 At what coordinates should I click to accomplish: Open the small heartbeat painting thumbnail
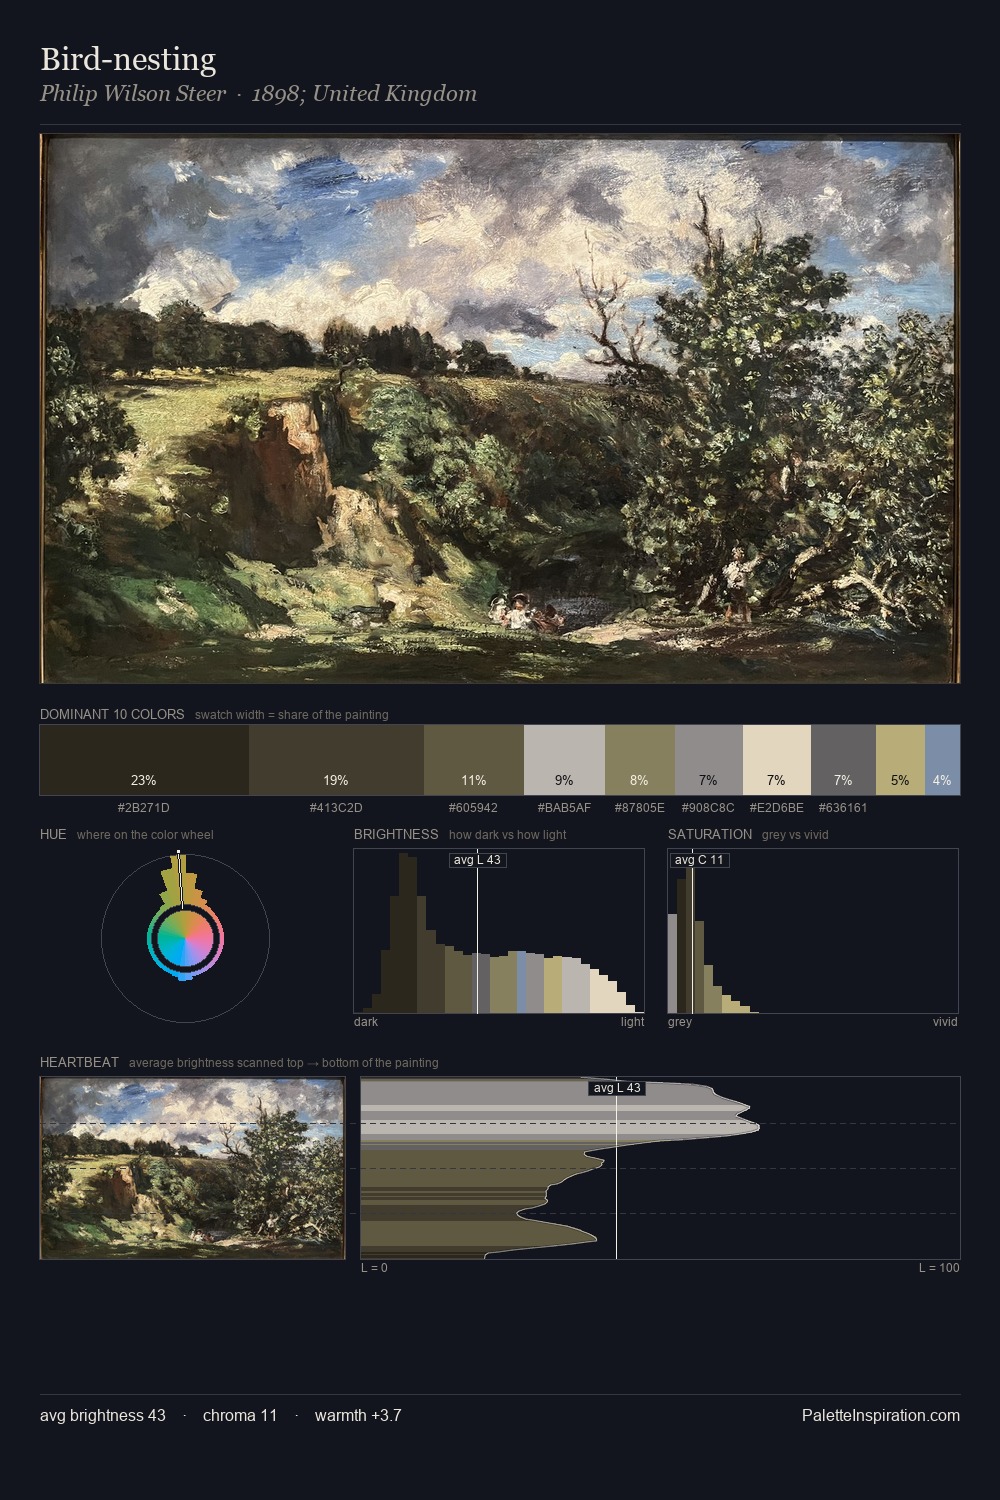192,1168
